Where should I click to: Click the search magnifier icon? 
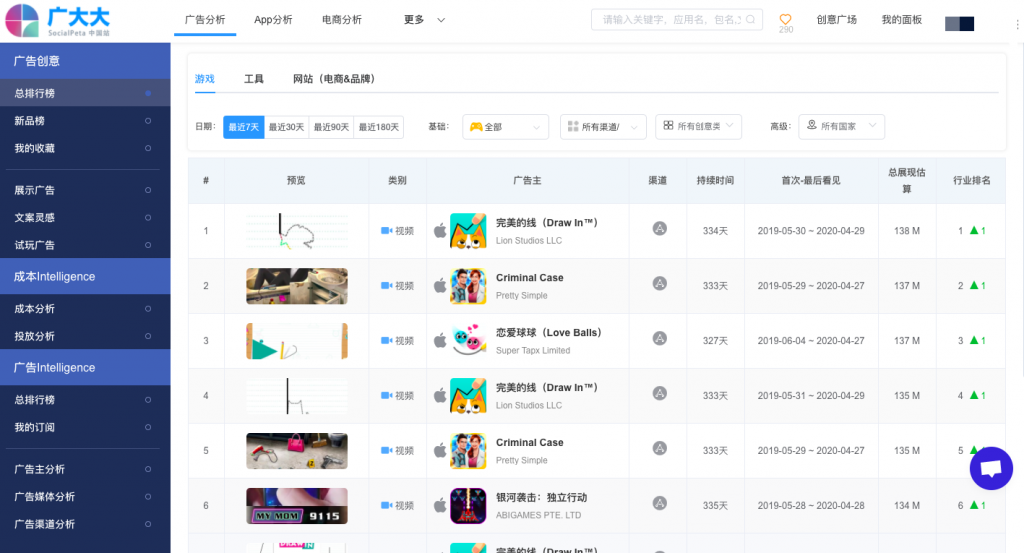(750, 20)
